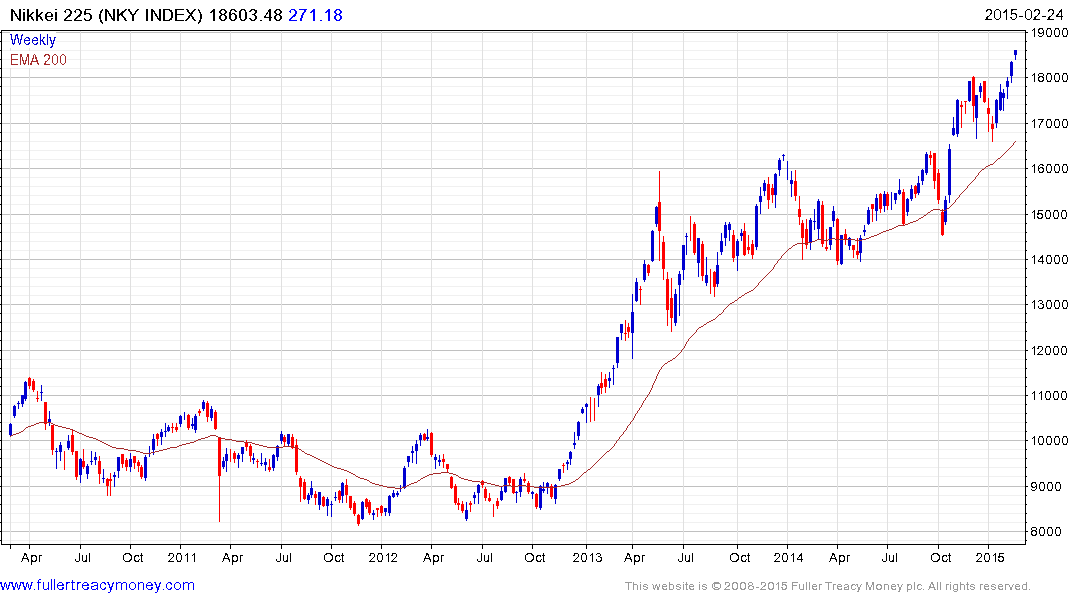Click the 12000 y-axis label

1050,350
